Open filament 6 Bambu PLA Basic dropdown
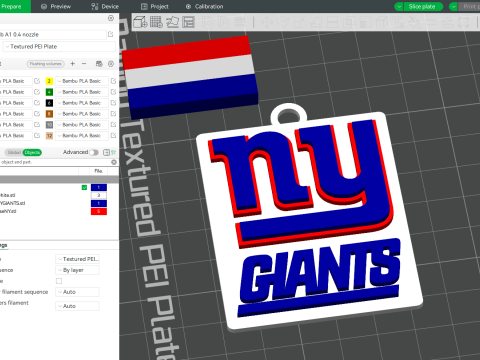The width and height of the screenshot is (480, 360). tap(82, 103)
